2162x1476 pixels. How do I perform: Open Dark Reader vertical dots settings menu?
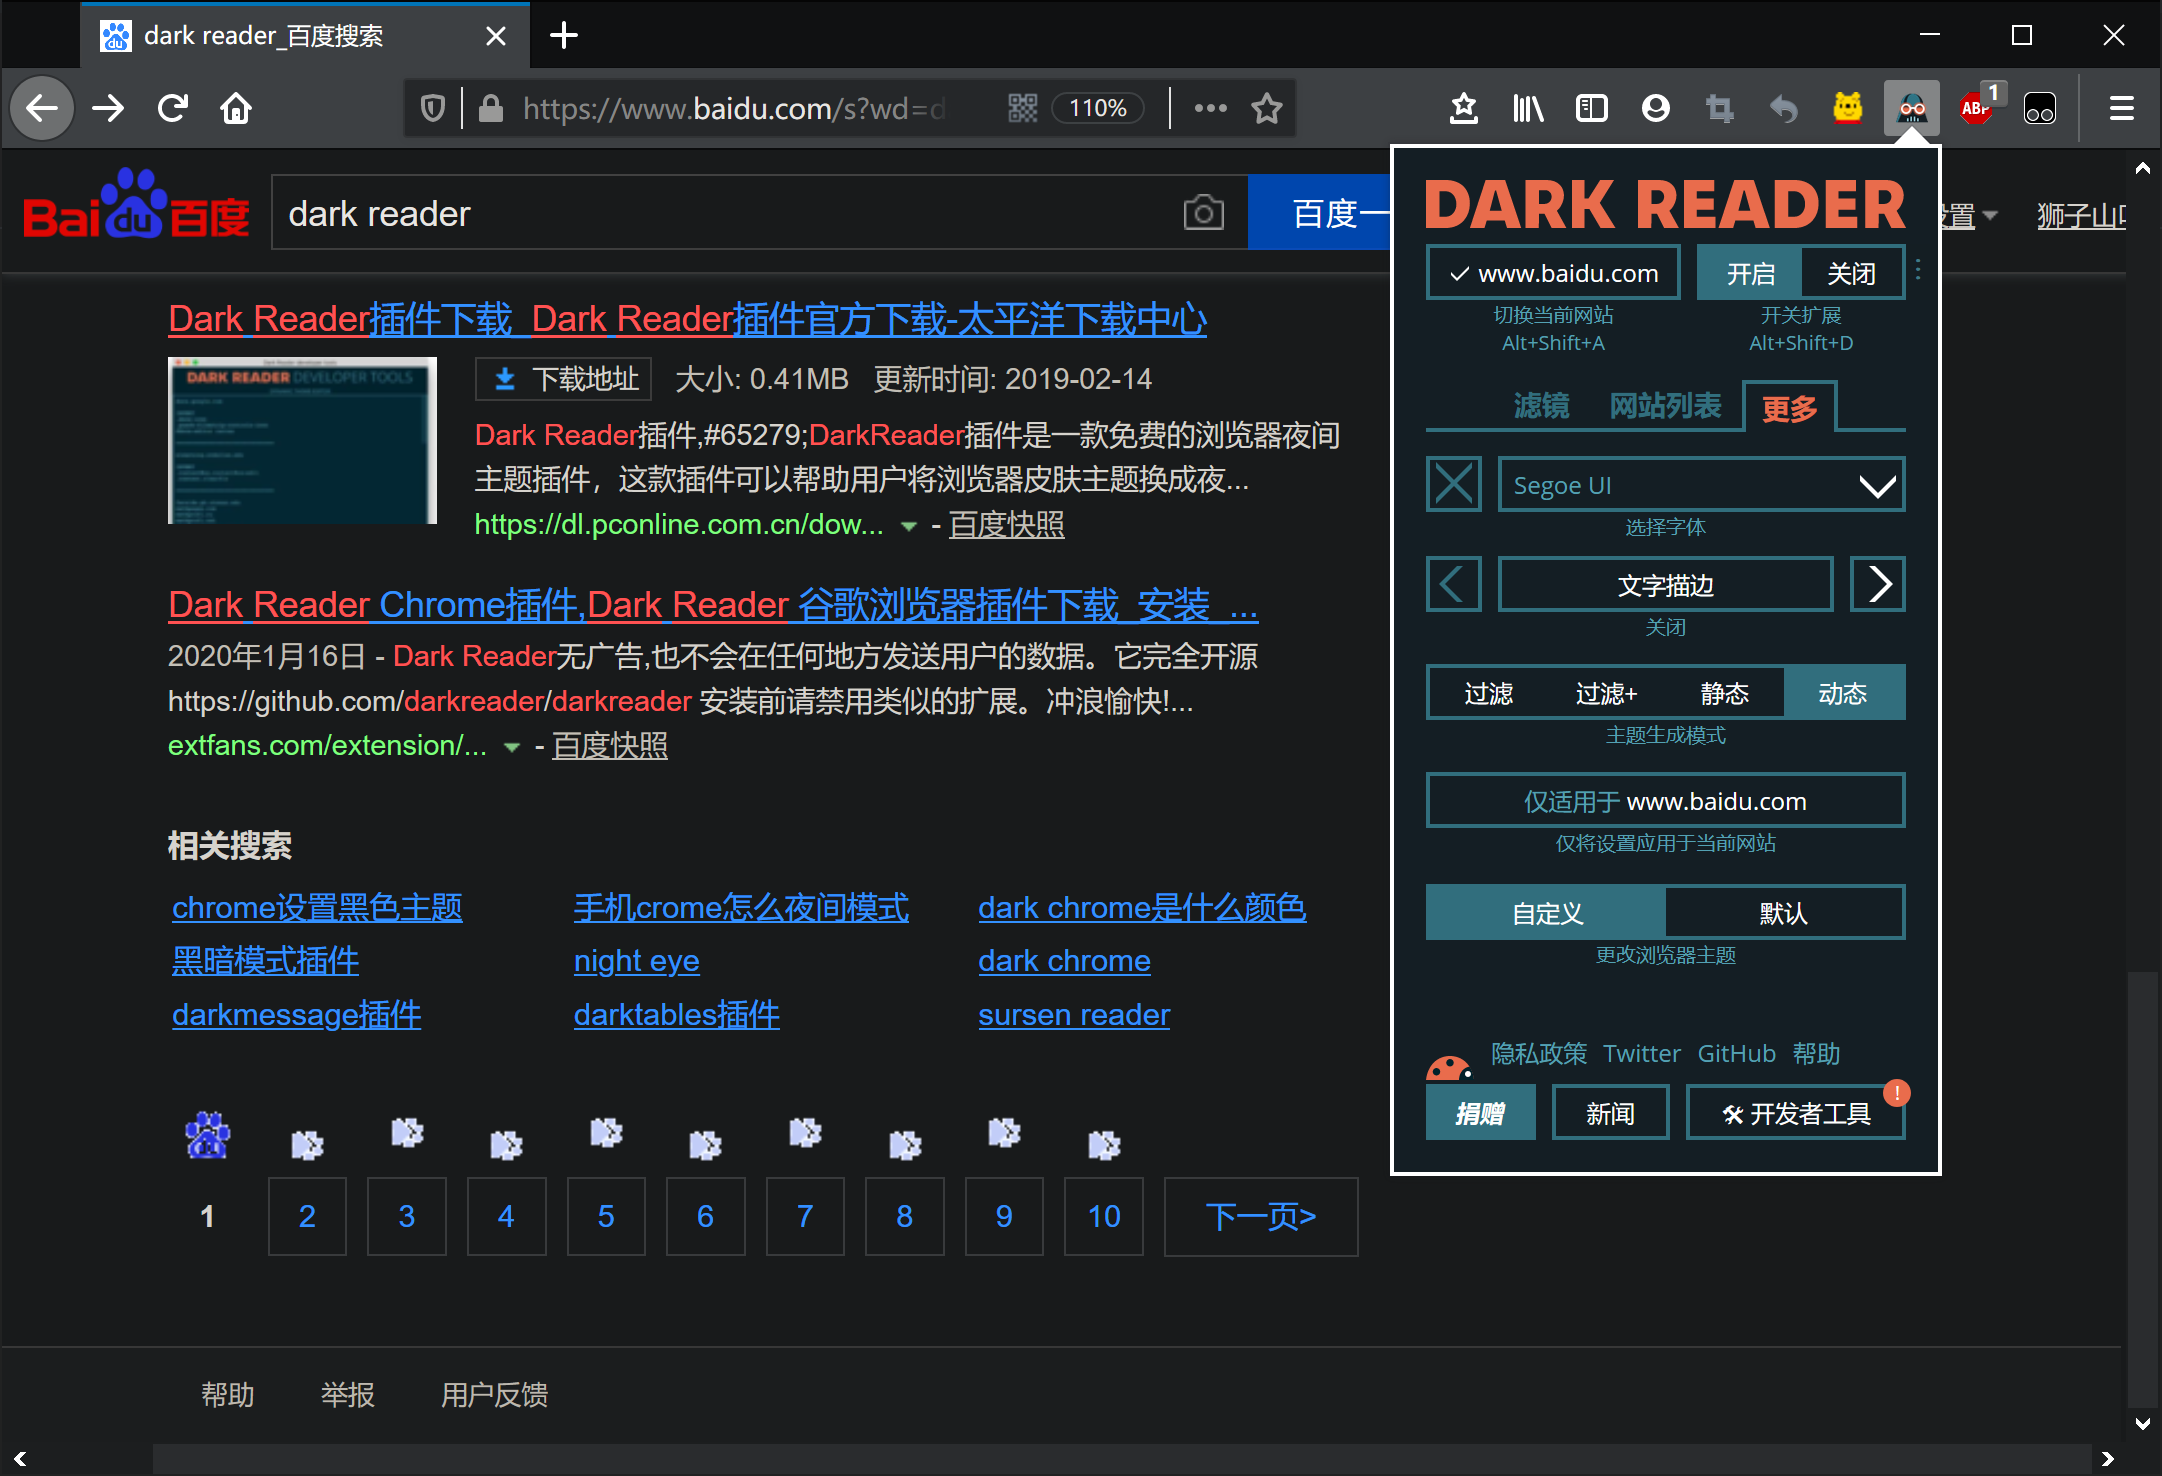pos(1917,270)
